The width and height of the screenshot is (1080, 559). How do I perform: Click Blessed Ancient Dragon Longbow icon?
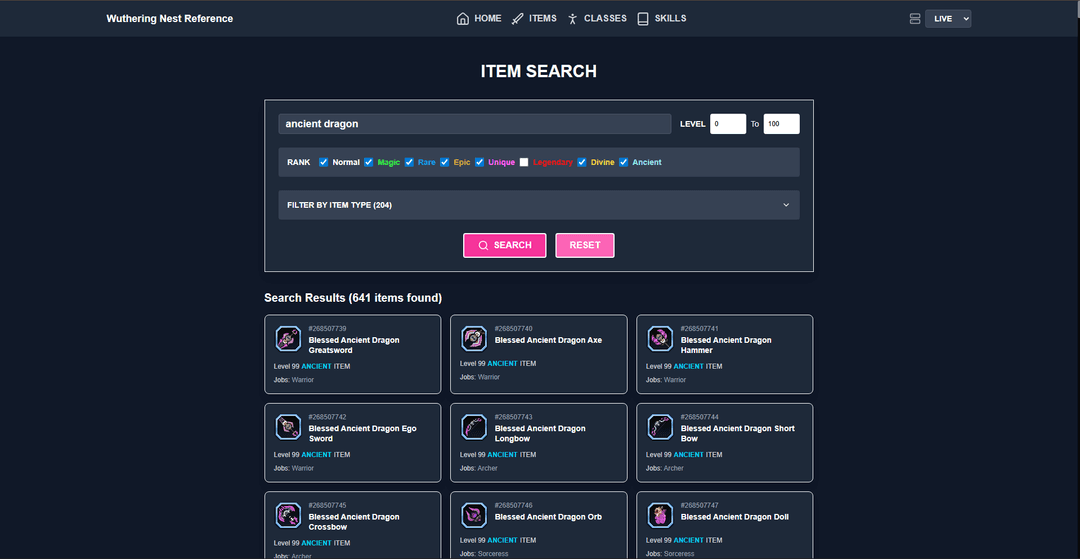click(x=474, y=427)
